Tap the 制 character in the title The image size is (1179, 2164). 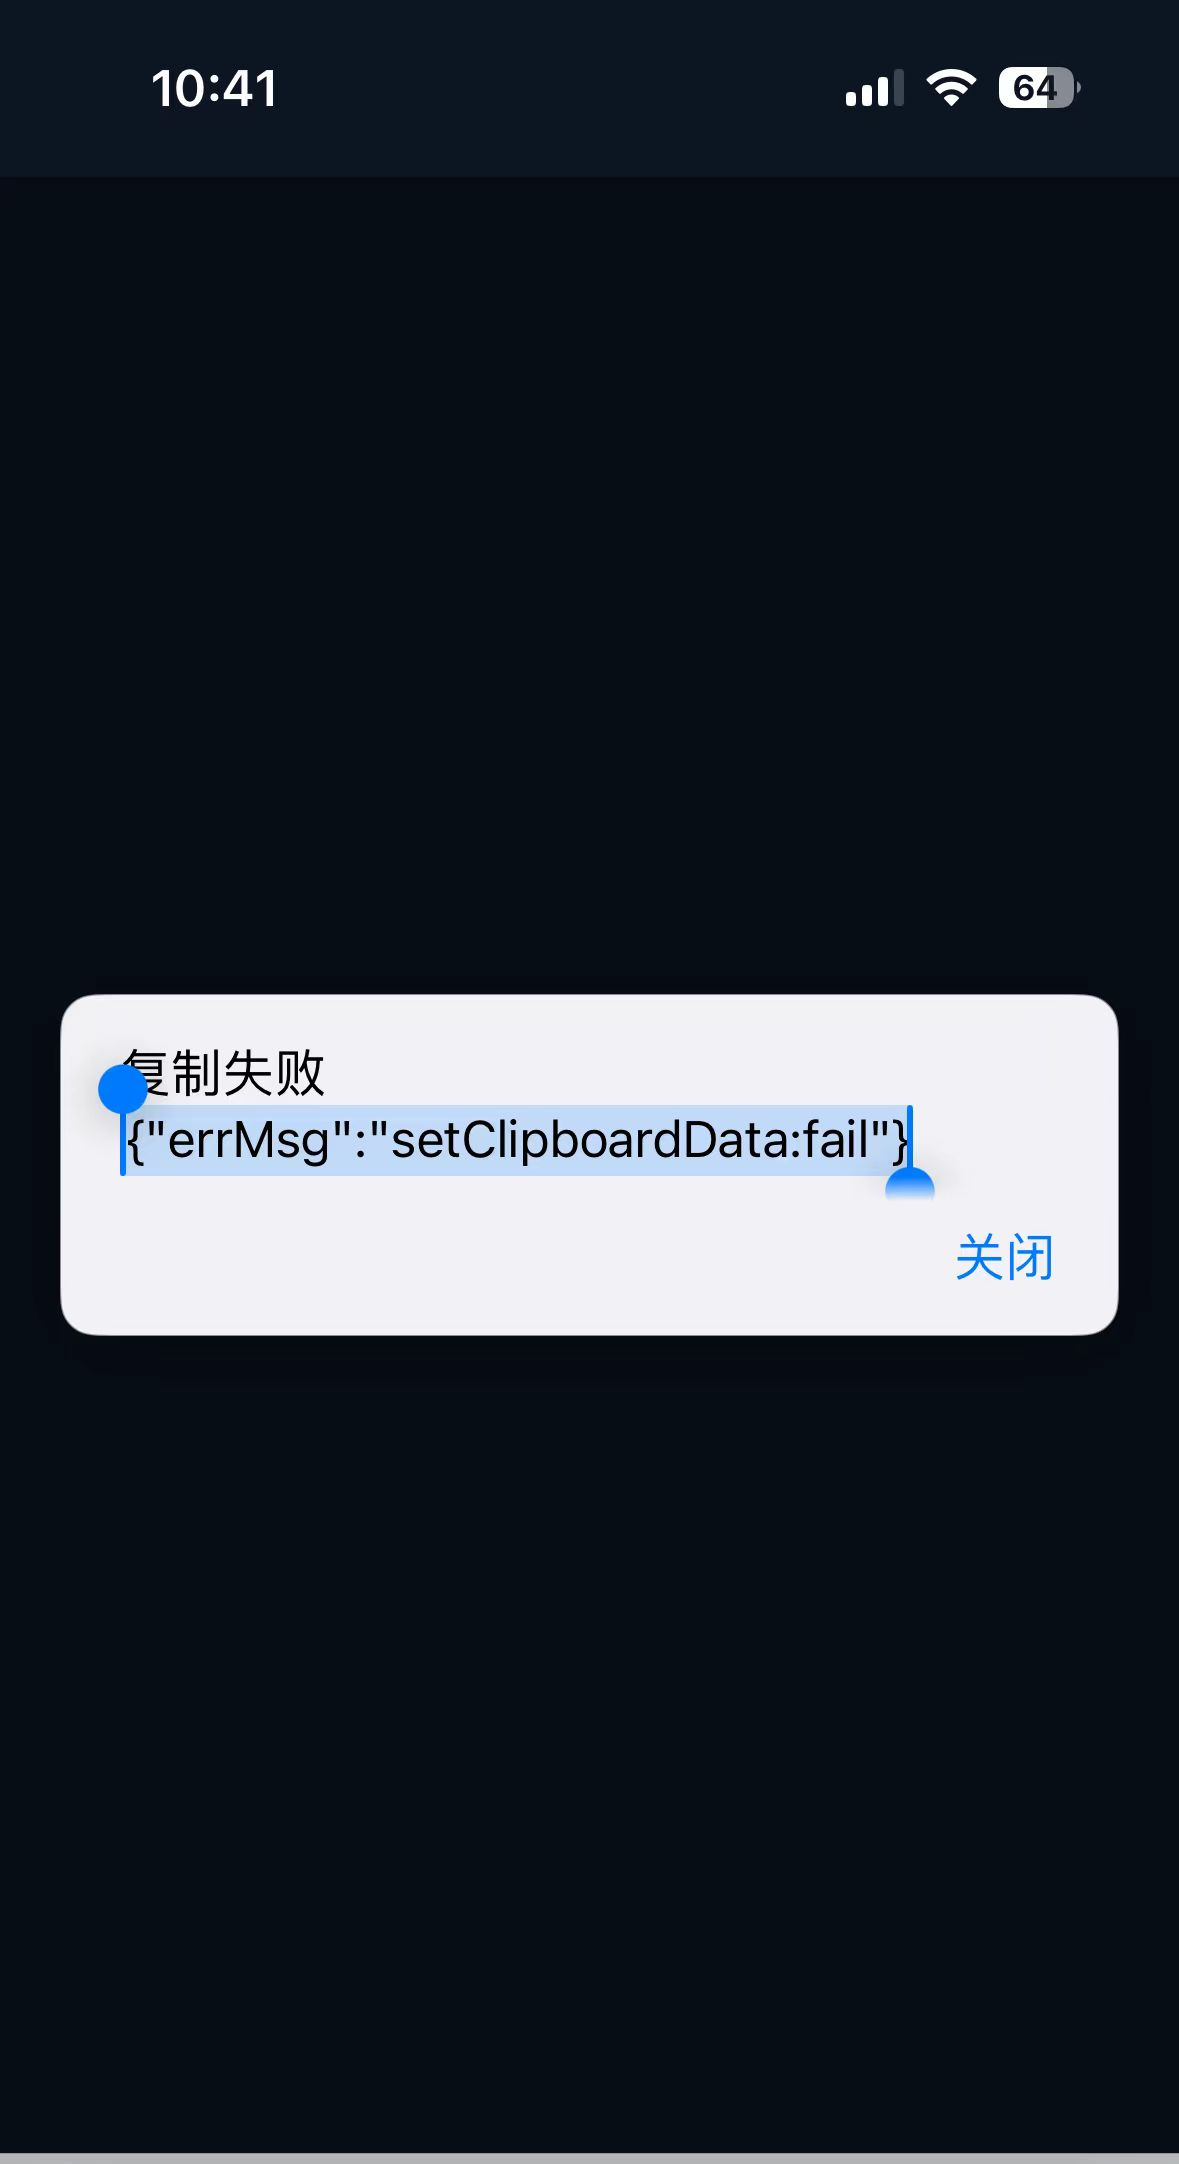[x=196, y=1073]
